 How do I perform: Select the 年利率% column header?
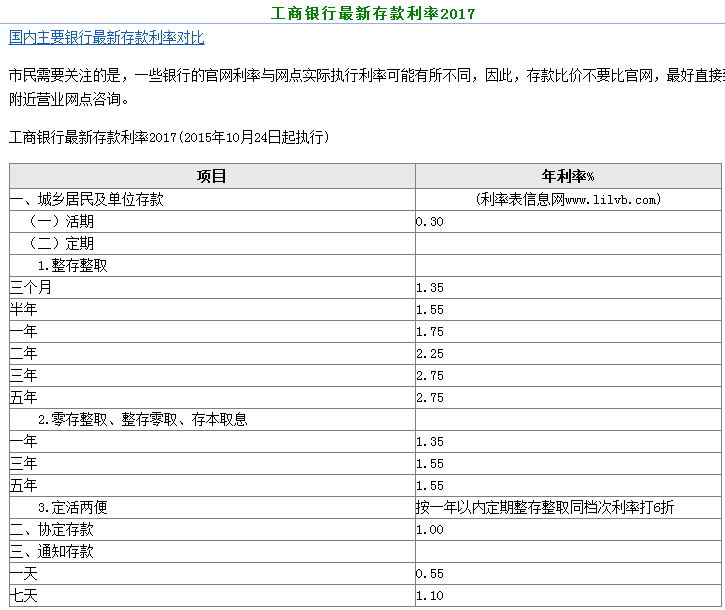pos(568,176)
